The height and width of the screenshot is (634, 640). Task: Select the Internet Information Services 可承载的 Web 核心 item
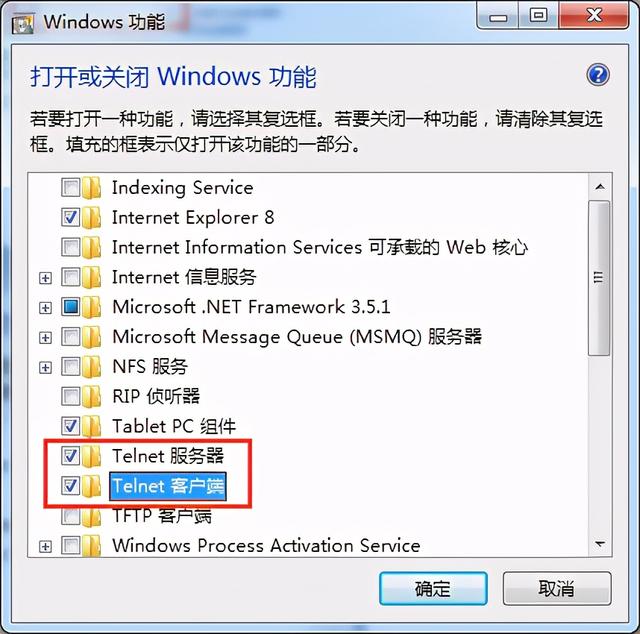point(320,247)
